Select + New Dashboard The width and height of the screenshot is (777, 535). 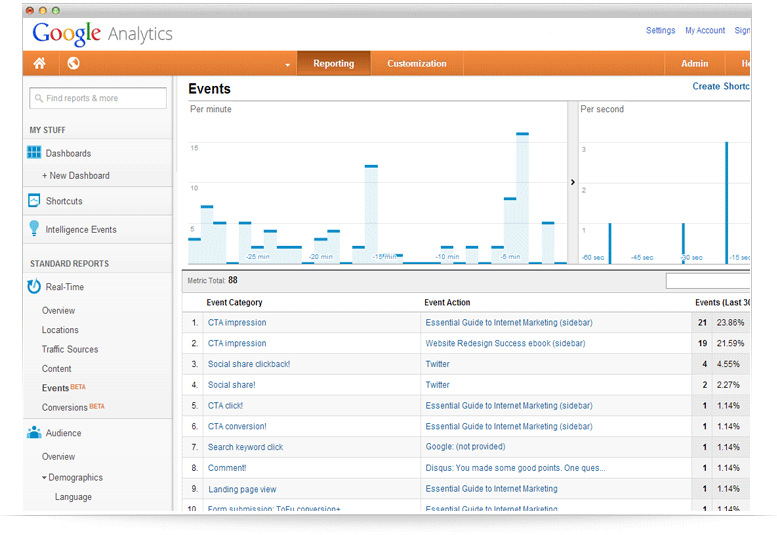pyautogui.click(x=76, y=175)
